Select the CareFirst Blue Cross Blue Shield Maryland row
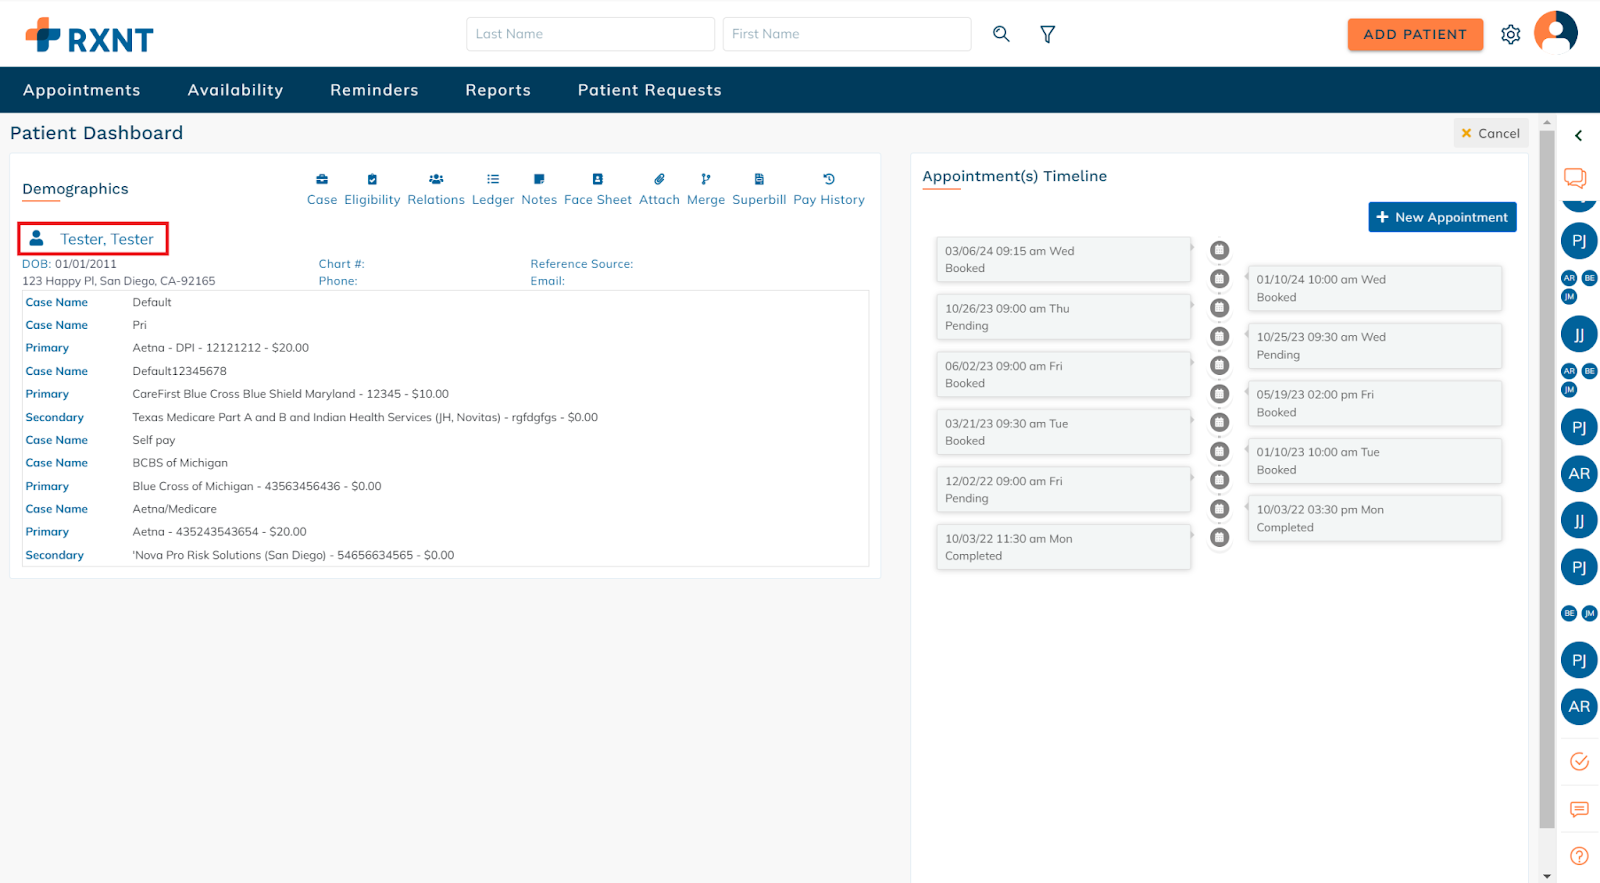Screen dimensions: 1600x883 tap(445, 394)
